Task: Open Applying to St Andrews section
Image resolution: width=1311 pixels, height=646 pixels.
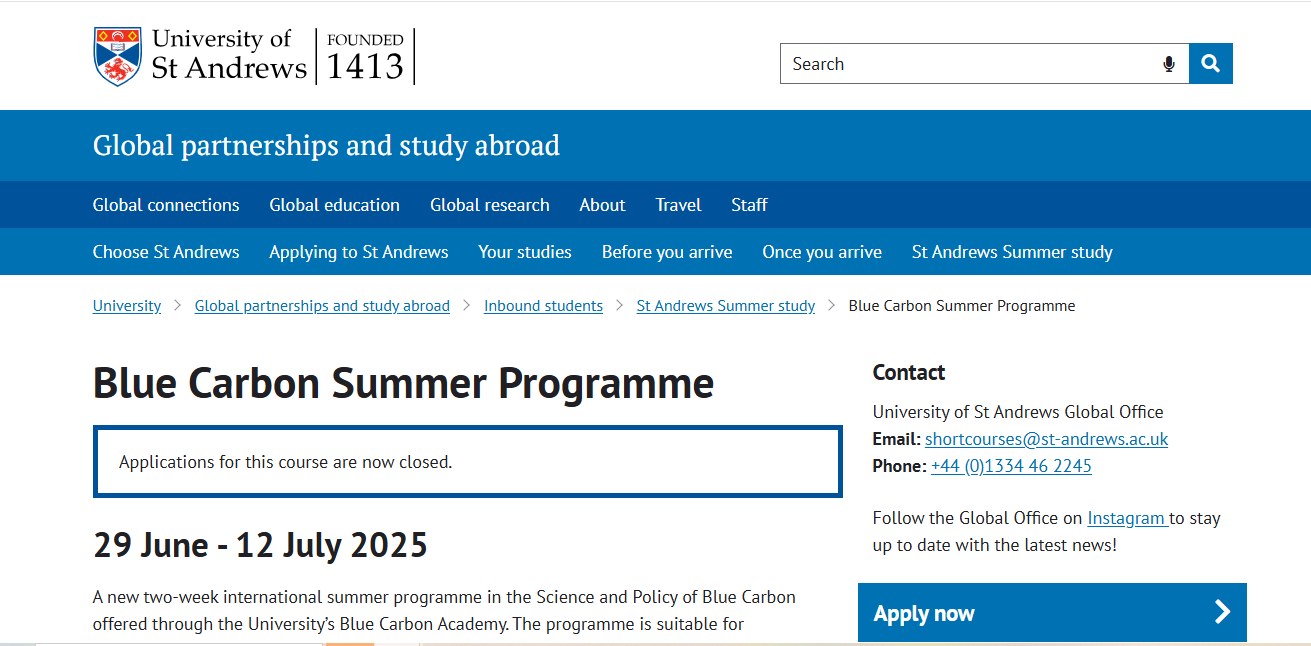Action: [359, 252]
